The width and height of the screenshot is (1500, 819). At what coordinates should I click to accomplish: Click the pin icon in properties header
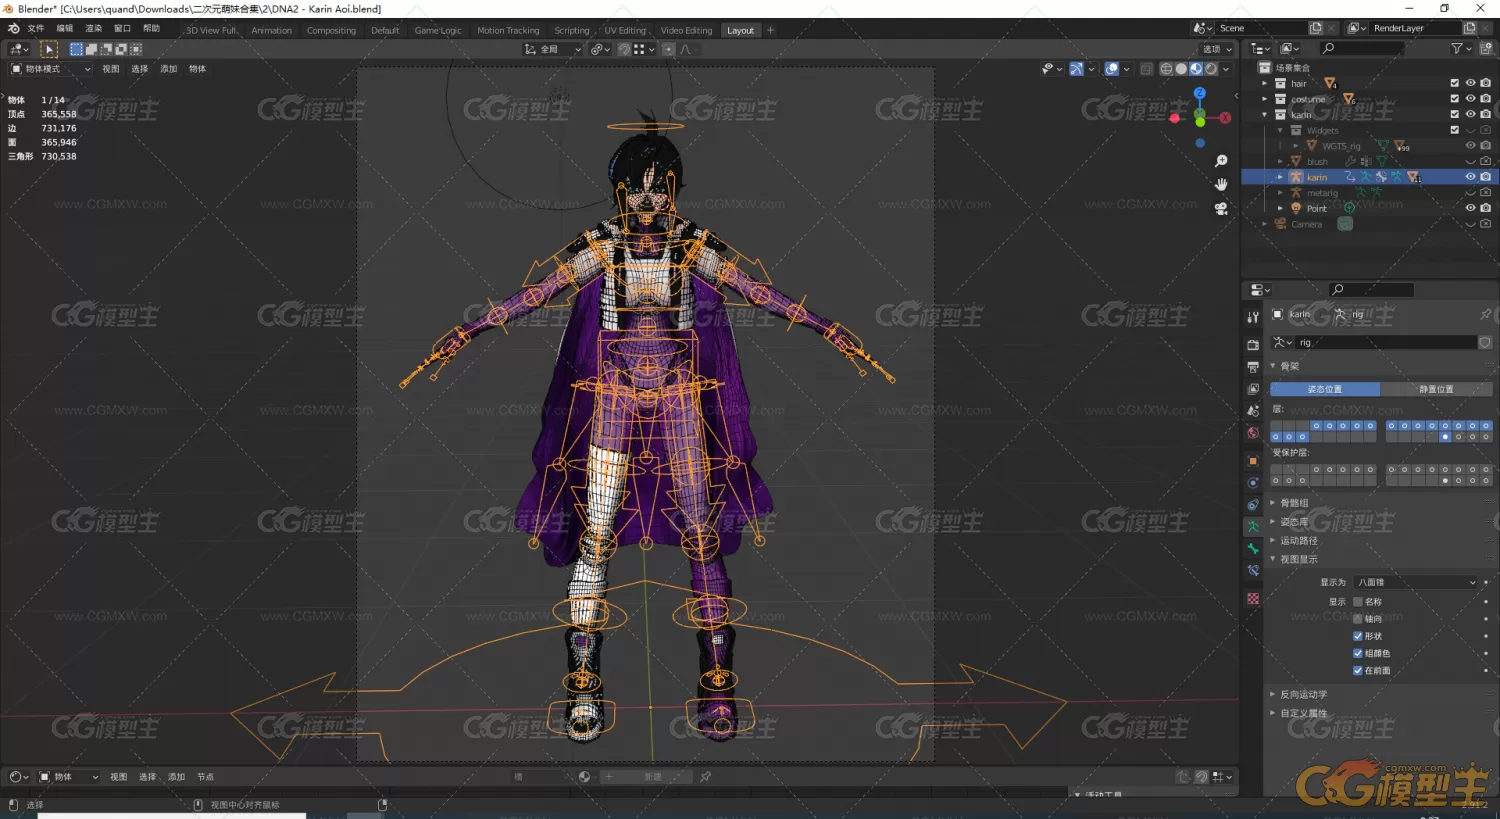1485,314
